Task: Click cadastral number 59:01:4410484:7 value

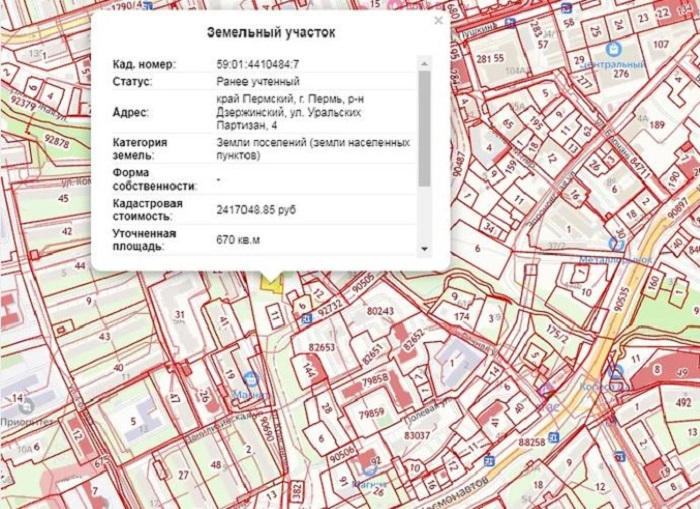Action: (258, 64)
